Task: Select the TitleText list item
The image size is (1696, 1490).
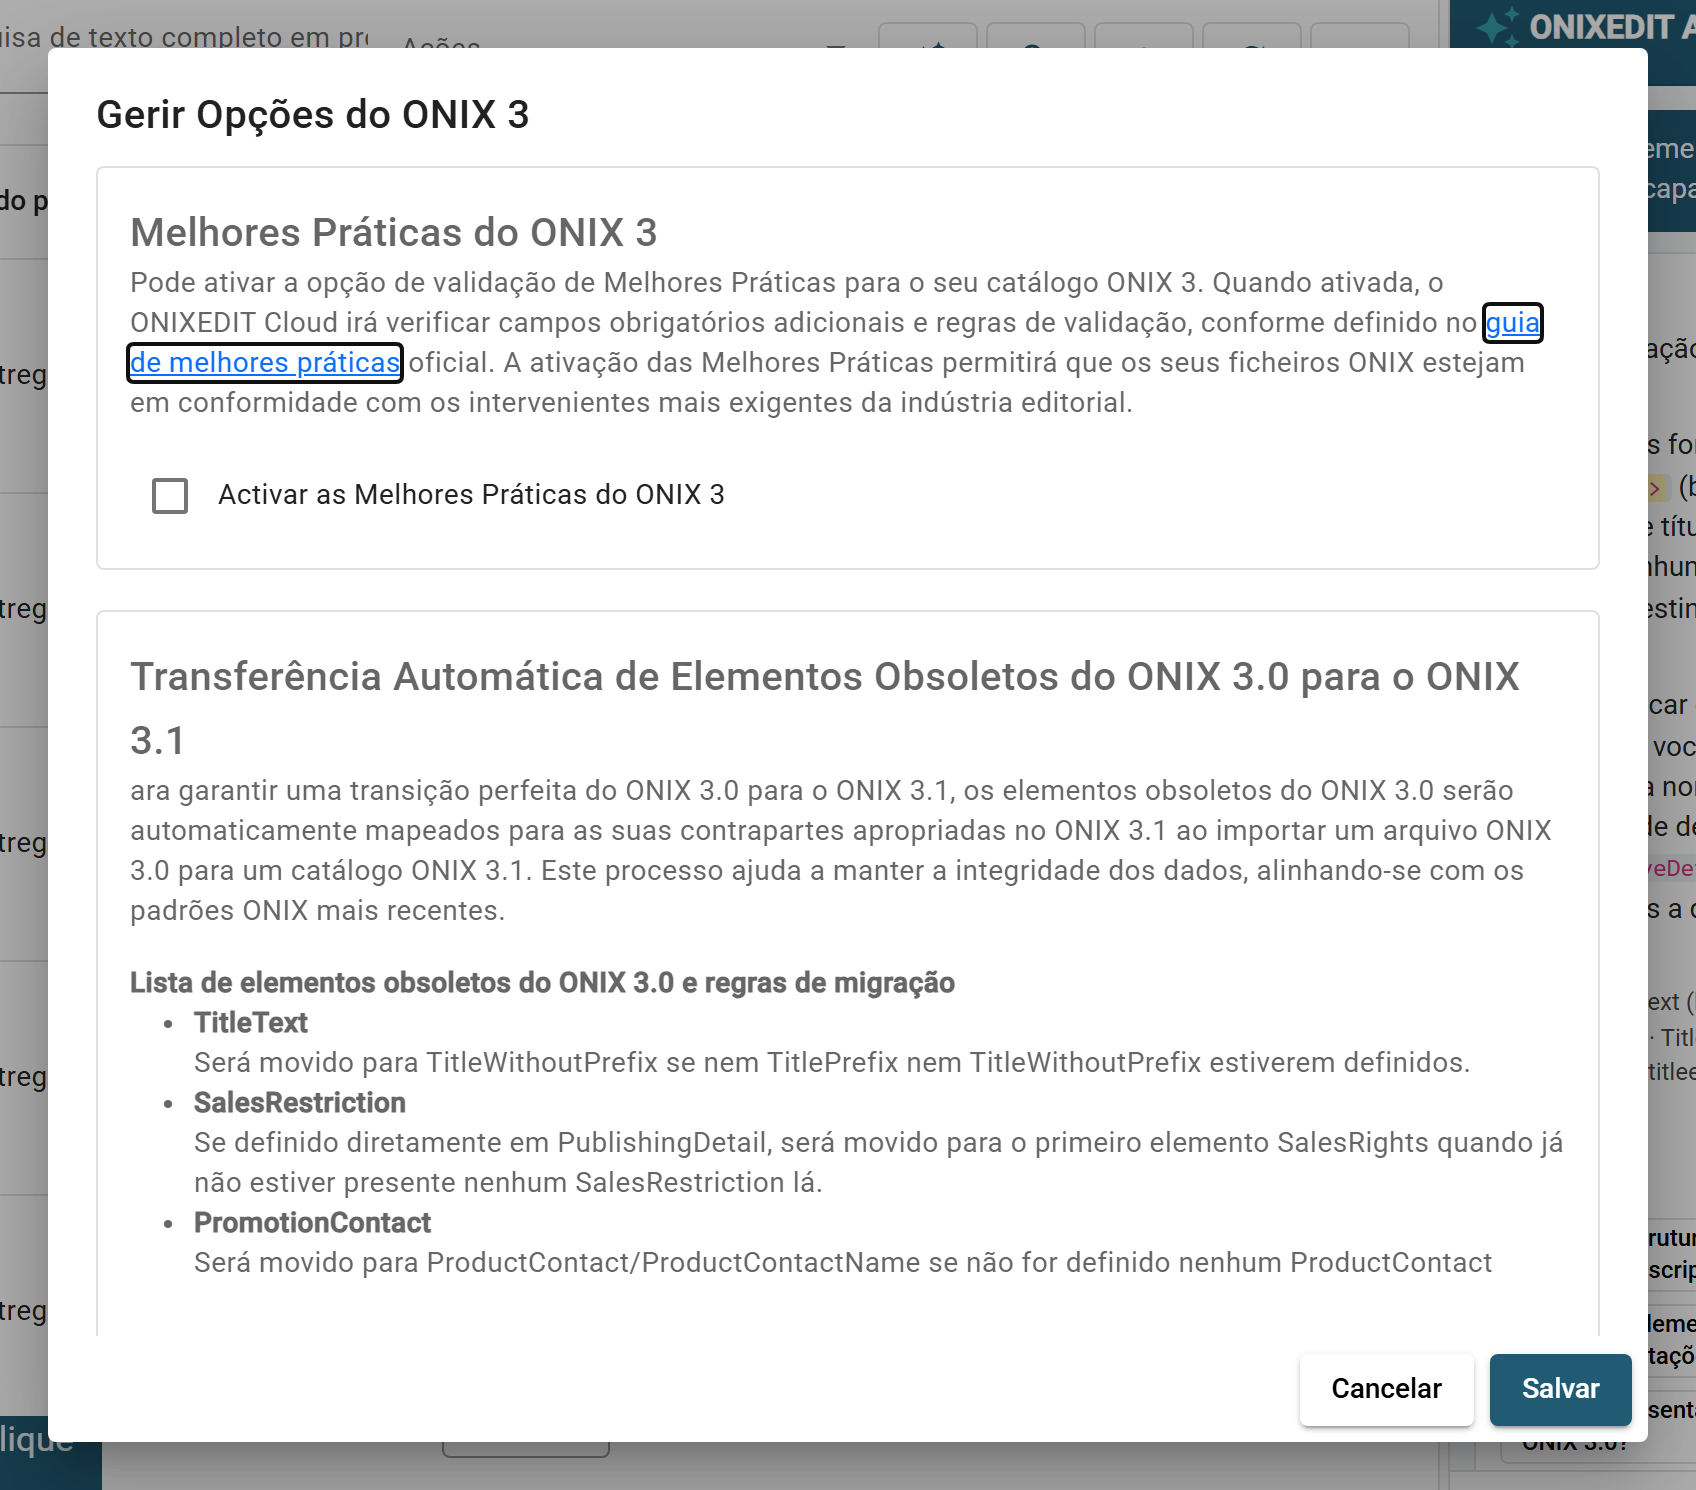Action: [x=251, y=1022]
